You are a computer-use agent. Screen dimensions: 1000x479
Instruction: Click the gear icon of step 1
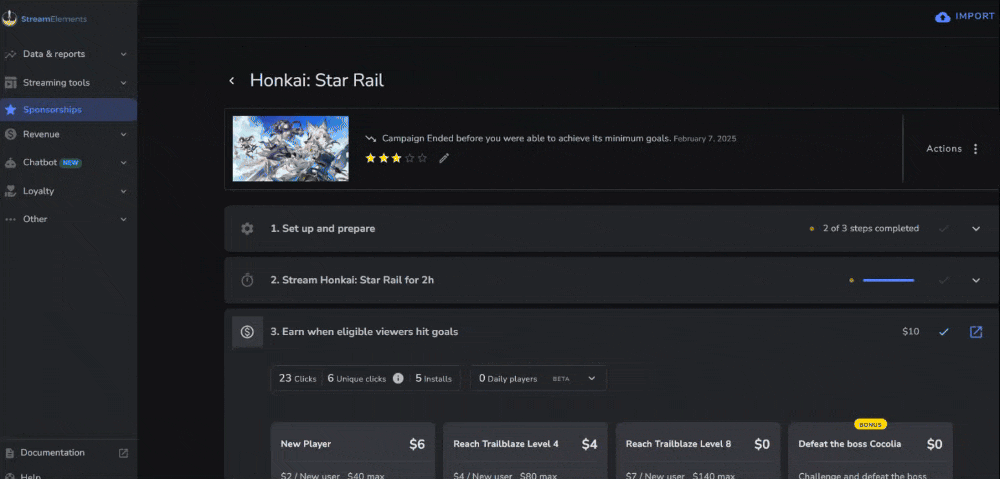247,228
